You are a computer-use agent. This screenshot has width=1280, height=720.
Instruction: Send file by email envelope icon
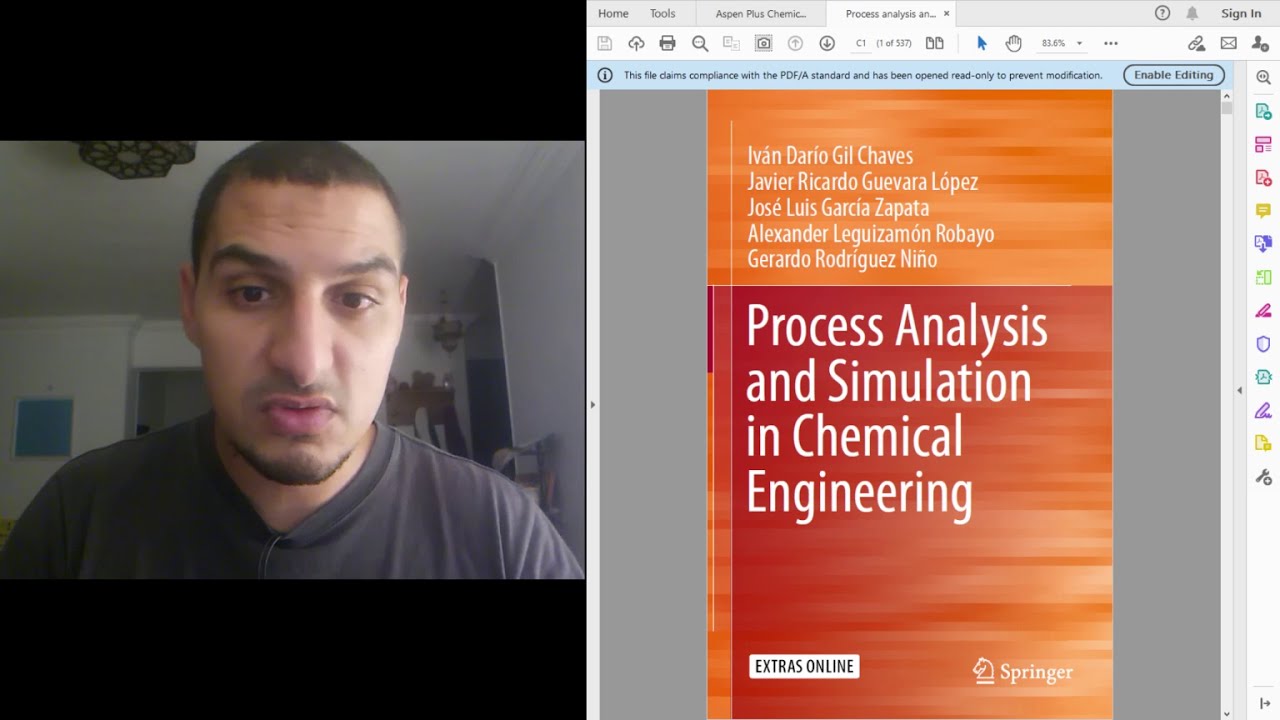pyautogui.click(x=1228, y=43)
